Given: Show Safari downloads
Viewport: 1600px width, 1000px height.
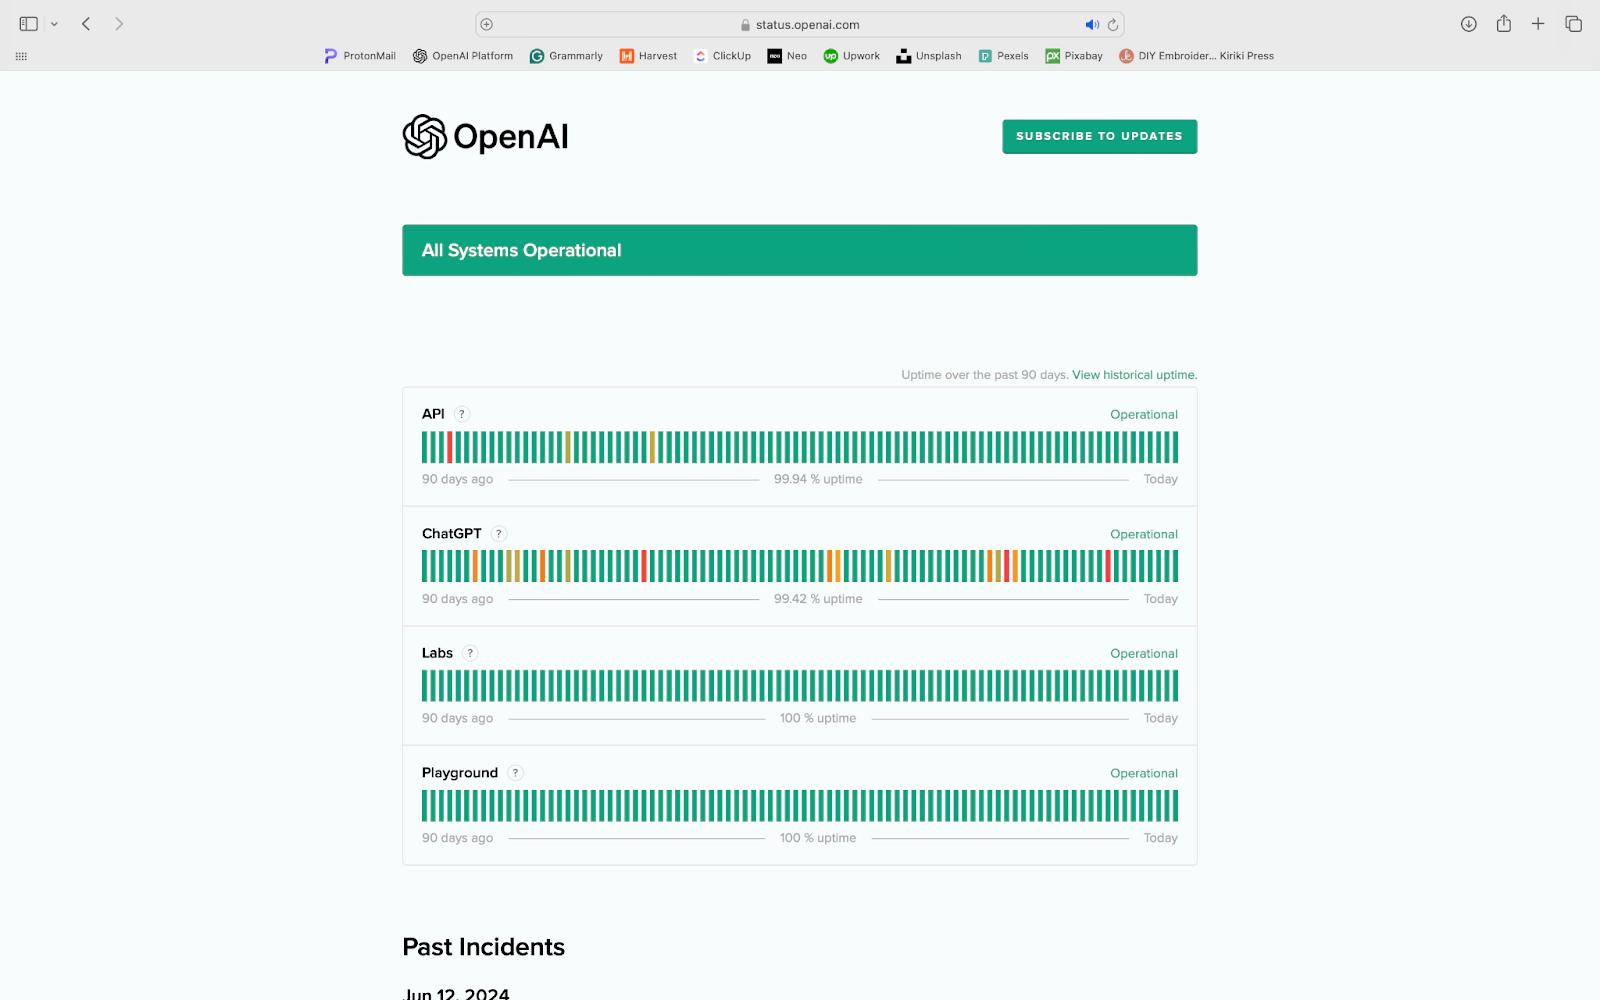Looking at the screenshot, I should (1468, 24).
